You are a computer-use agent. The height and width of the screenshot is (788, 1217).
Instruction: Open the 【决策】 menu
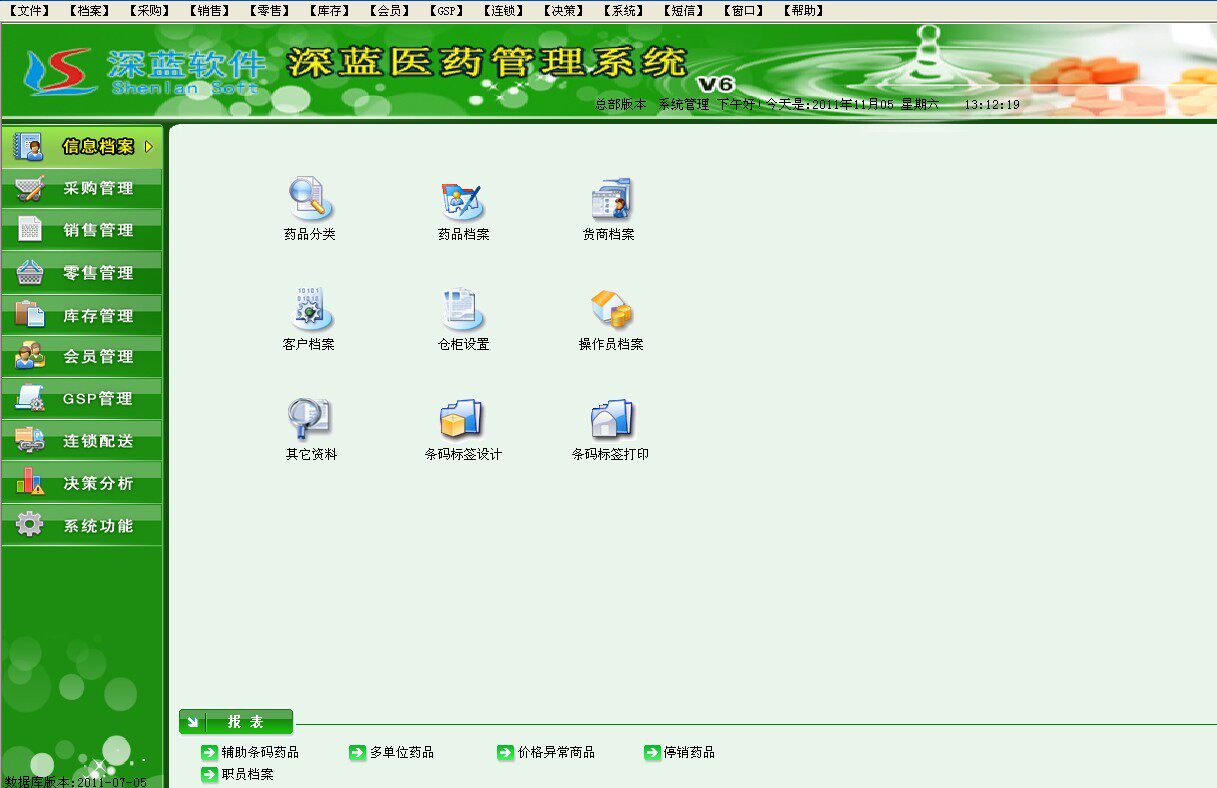point(562,11)
